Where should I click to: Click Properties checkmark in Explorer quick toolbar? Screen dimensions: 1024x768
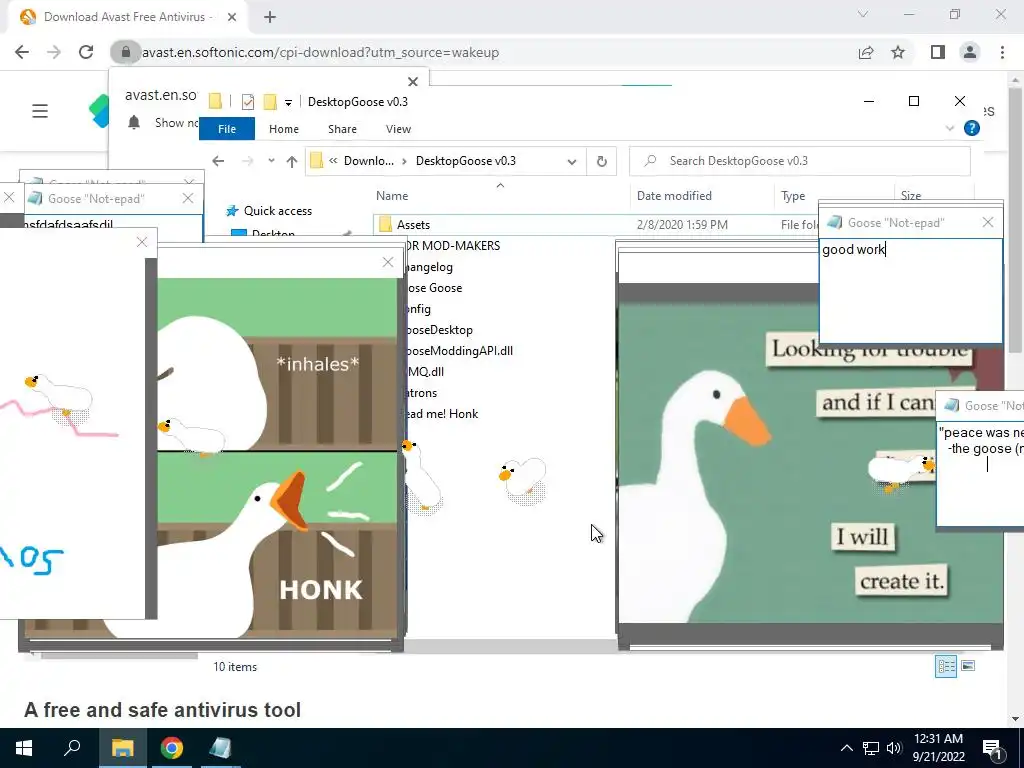[x=248, y=102]
